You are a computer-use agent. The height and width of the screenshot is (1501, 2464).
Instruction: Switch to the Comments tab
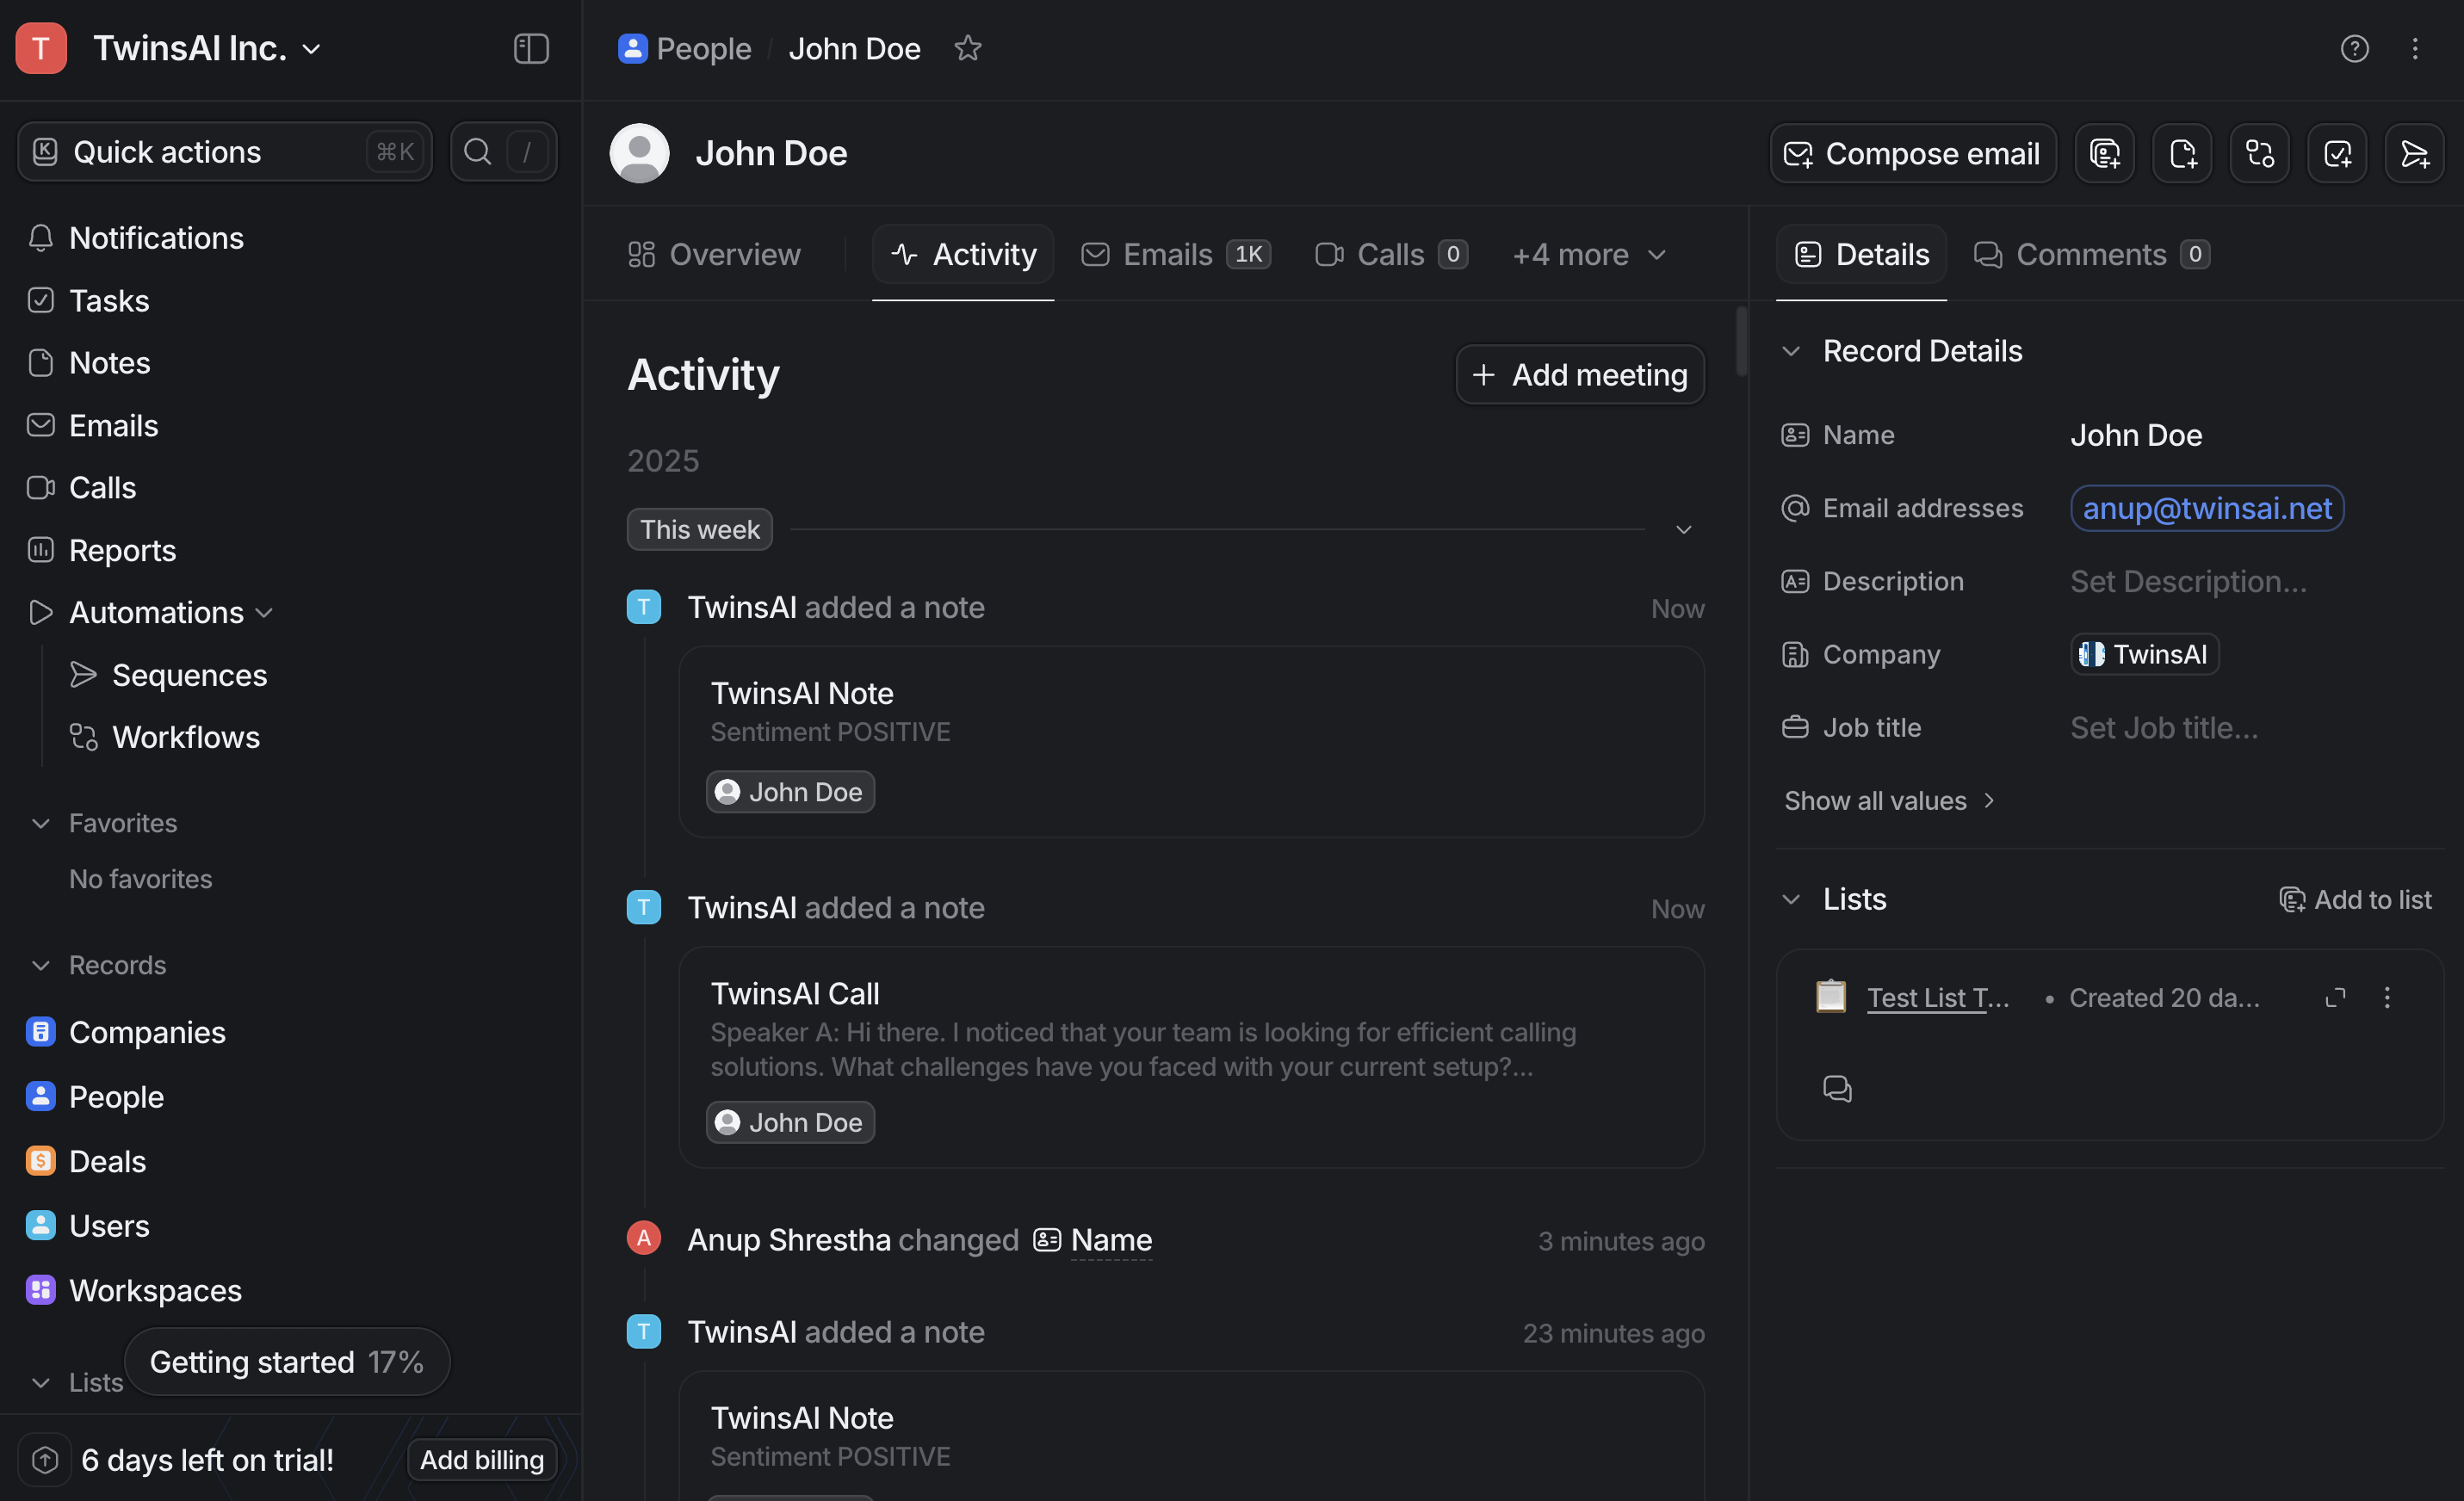tap(2091, 254)
